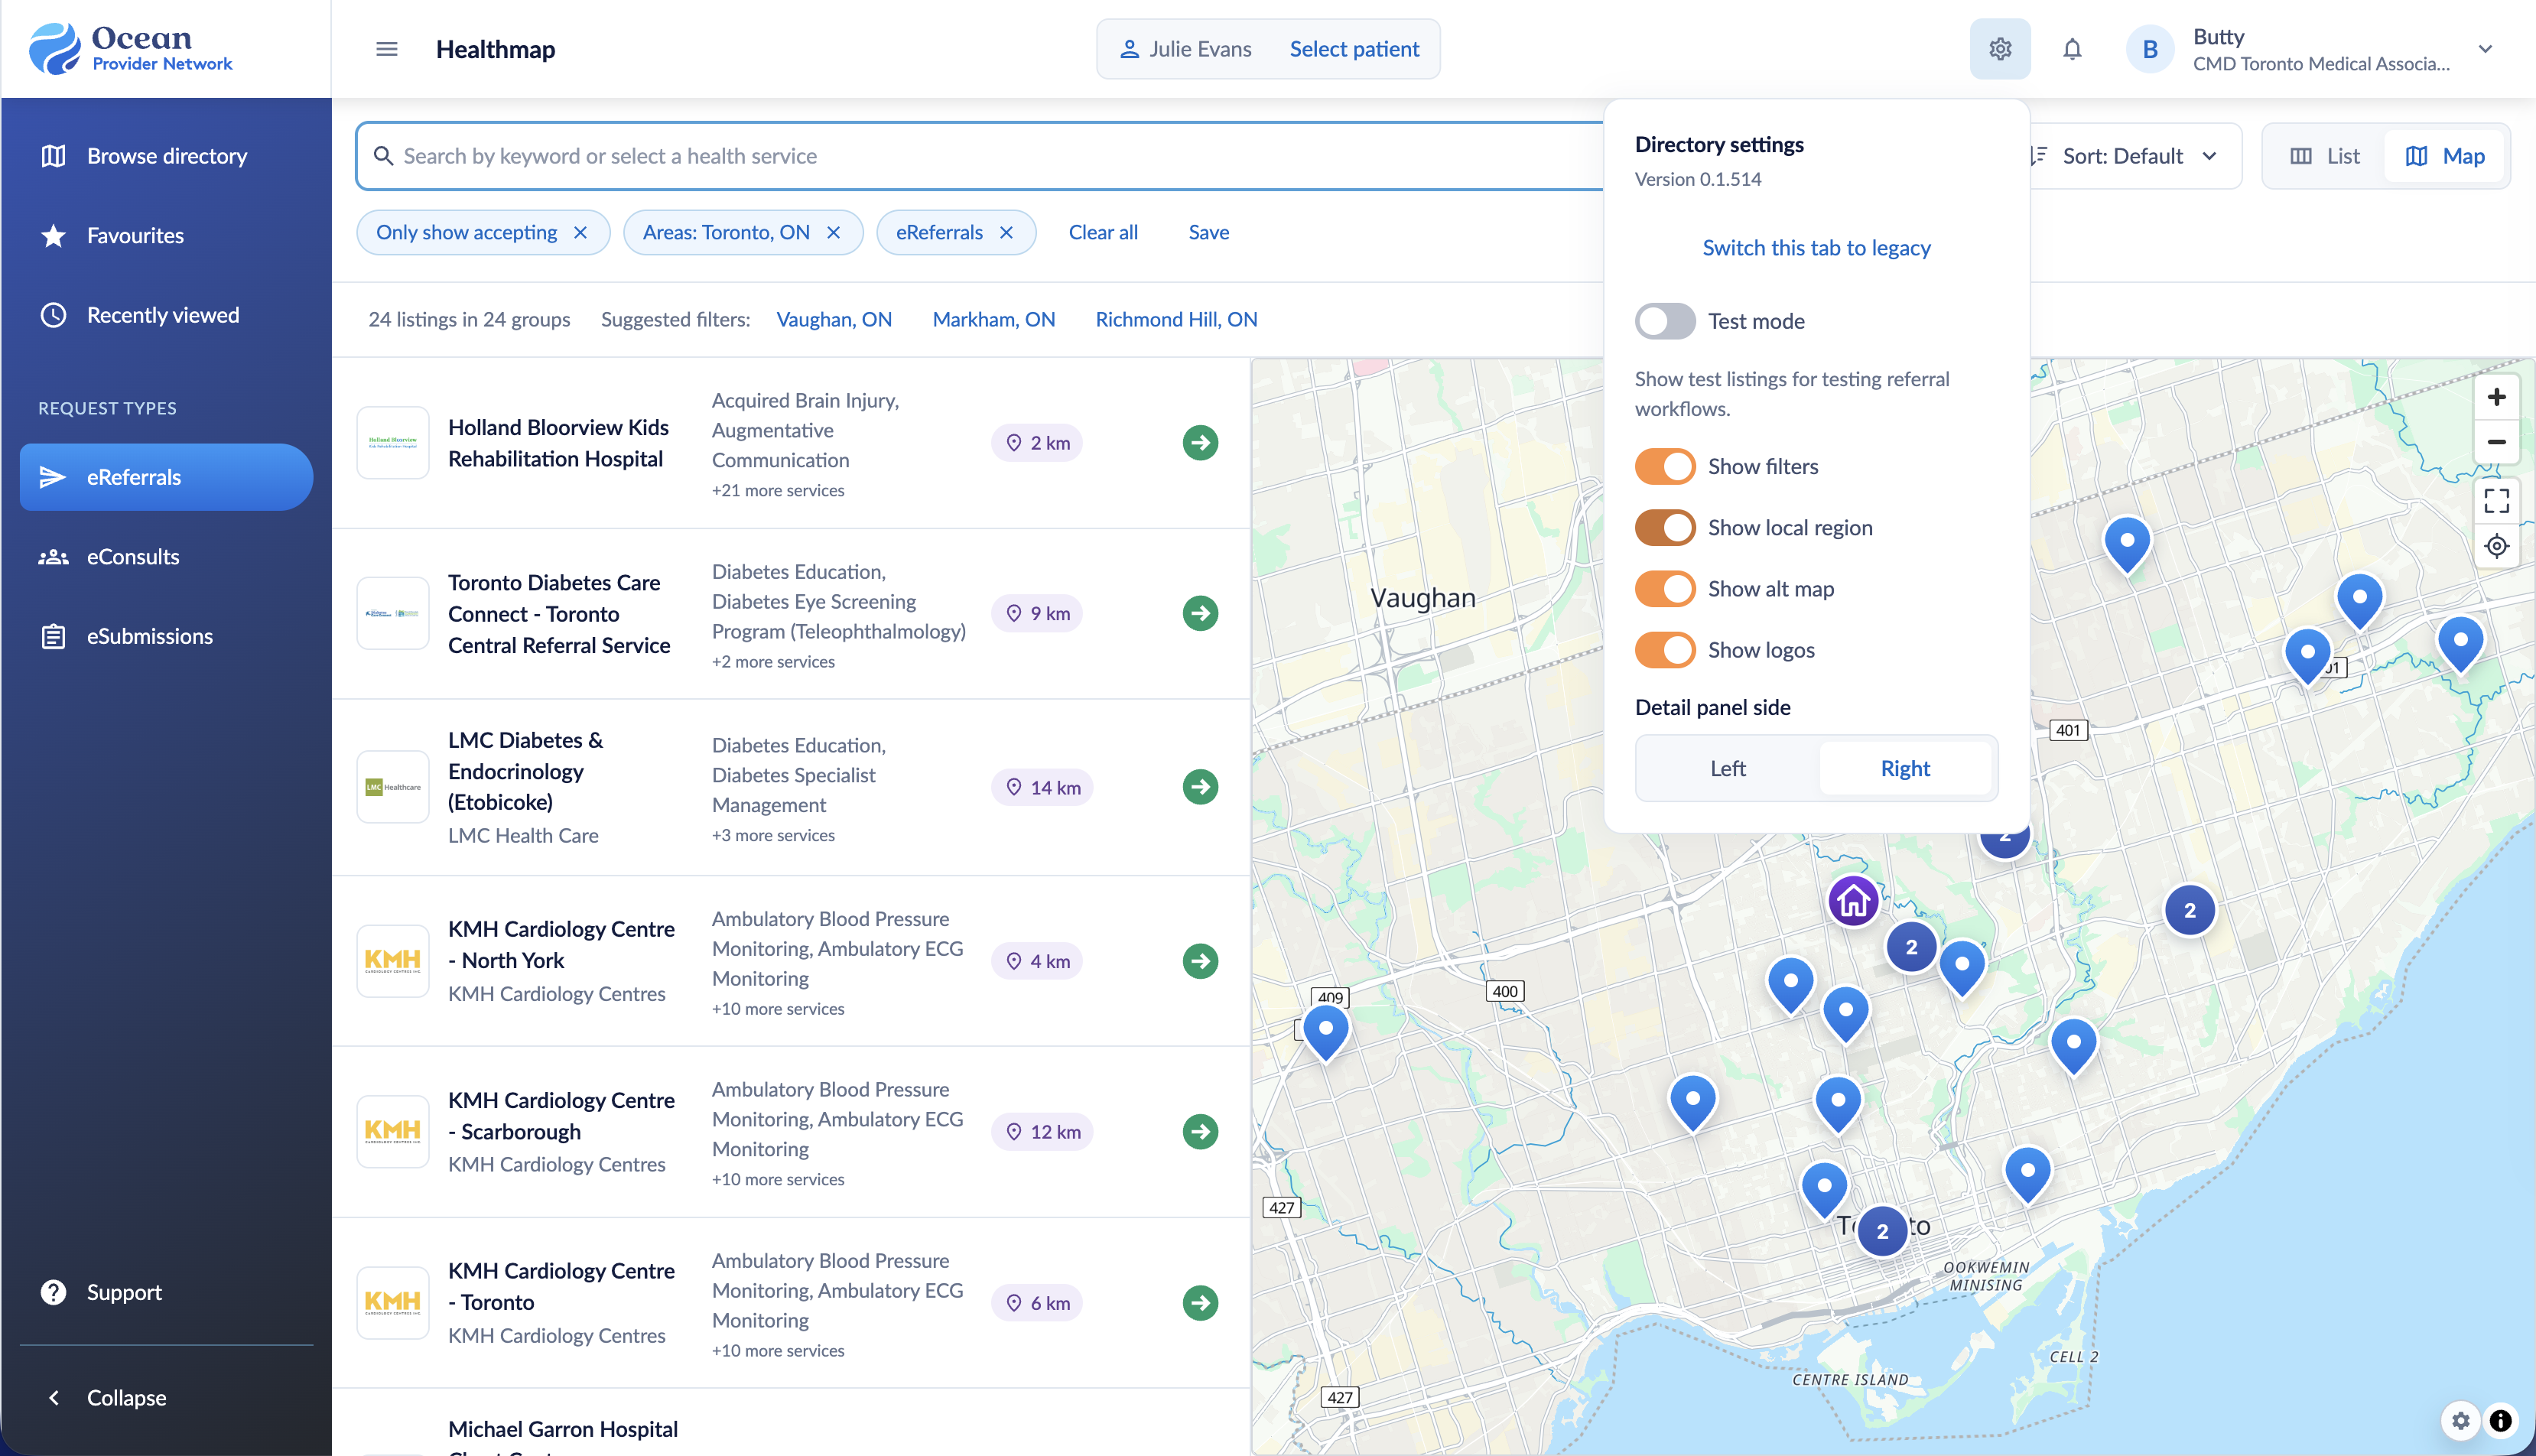The image size is (2536, 1456).
Task: Switch to List view
Action: pyautogui.click(x=2324, y=156)
